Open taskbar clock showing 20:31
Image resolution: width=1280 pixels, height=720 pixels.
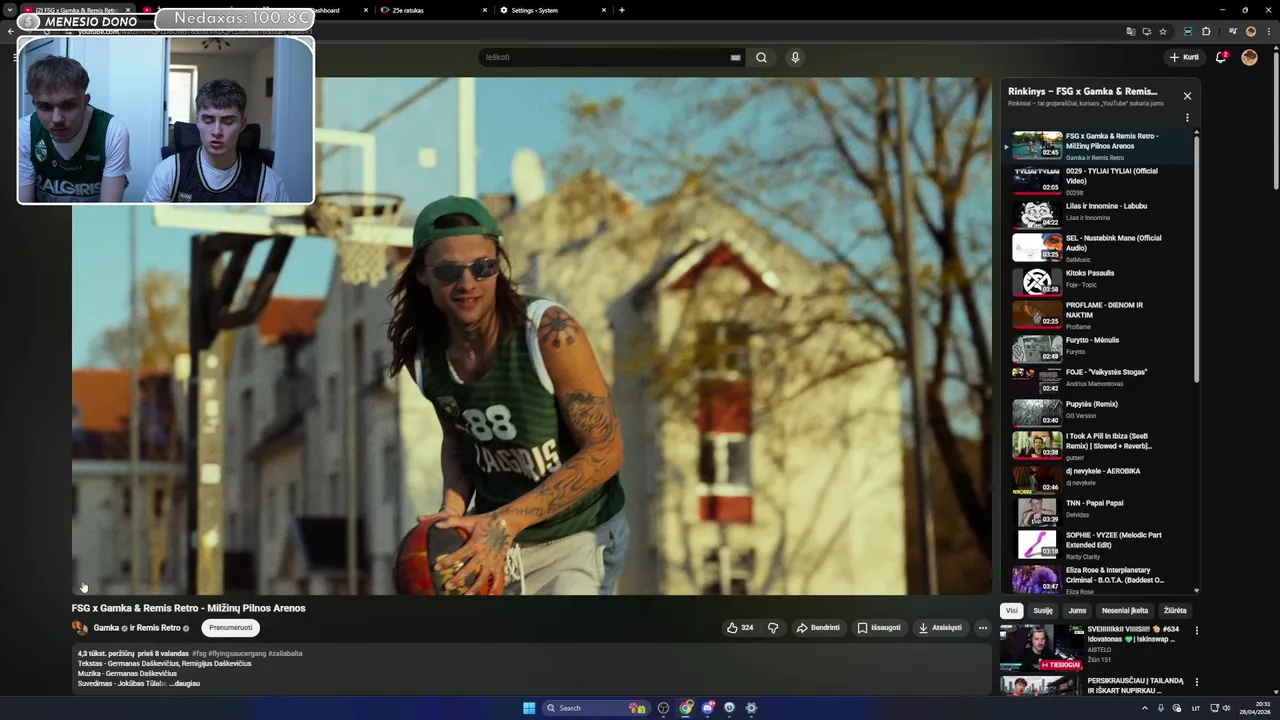click(1256, 708)
